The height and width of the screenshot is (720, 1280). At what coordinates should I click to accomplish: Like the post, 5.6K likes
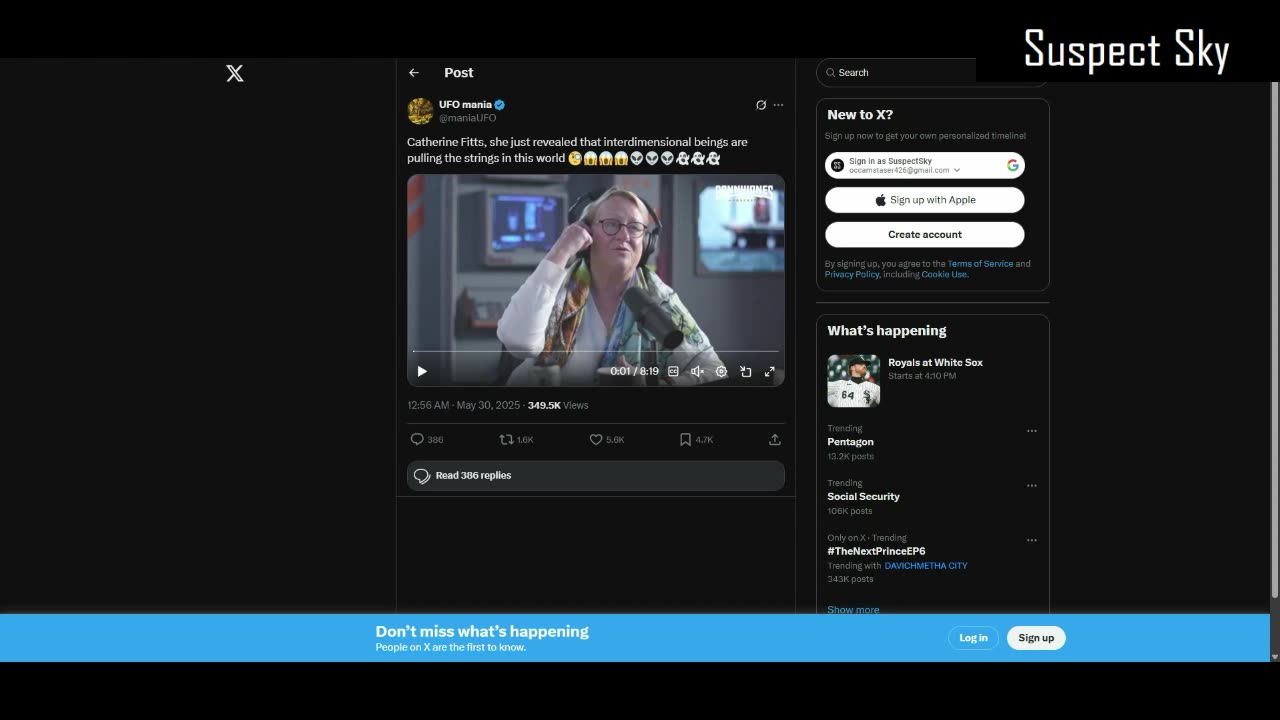tap(607, 439)
